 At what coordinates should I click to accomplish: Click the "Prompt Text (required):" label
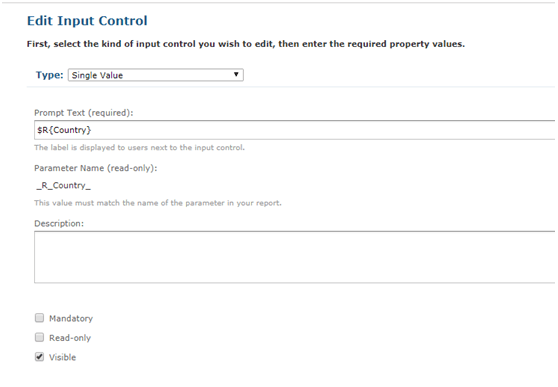coord(84,113)
